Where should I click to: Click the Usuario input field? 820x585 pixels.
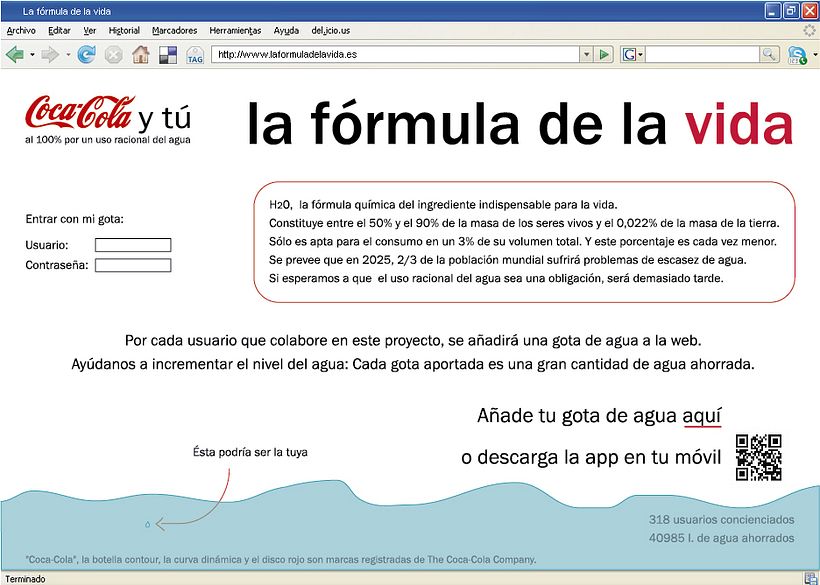pos(133,245)
